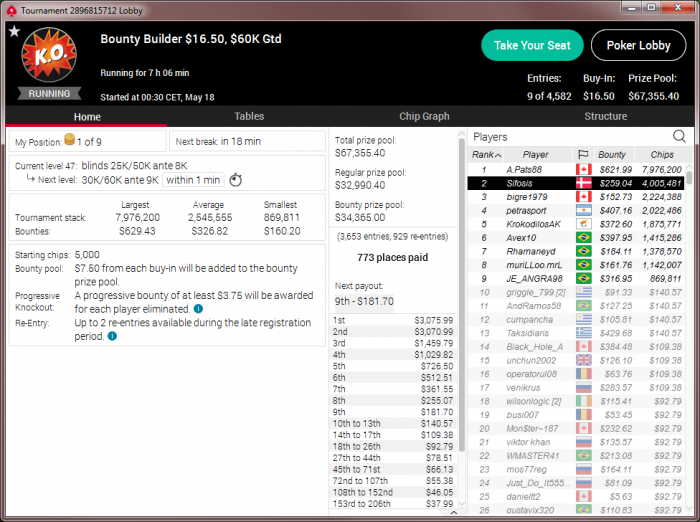This screenshot has width=700, height=522.
Task: Click Canada flag for bigre1979
Action: tap(583, 196)
